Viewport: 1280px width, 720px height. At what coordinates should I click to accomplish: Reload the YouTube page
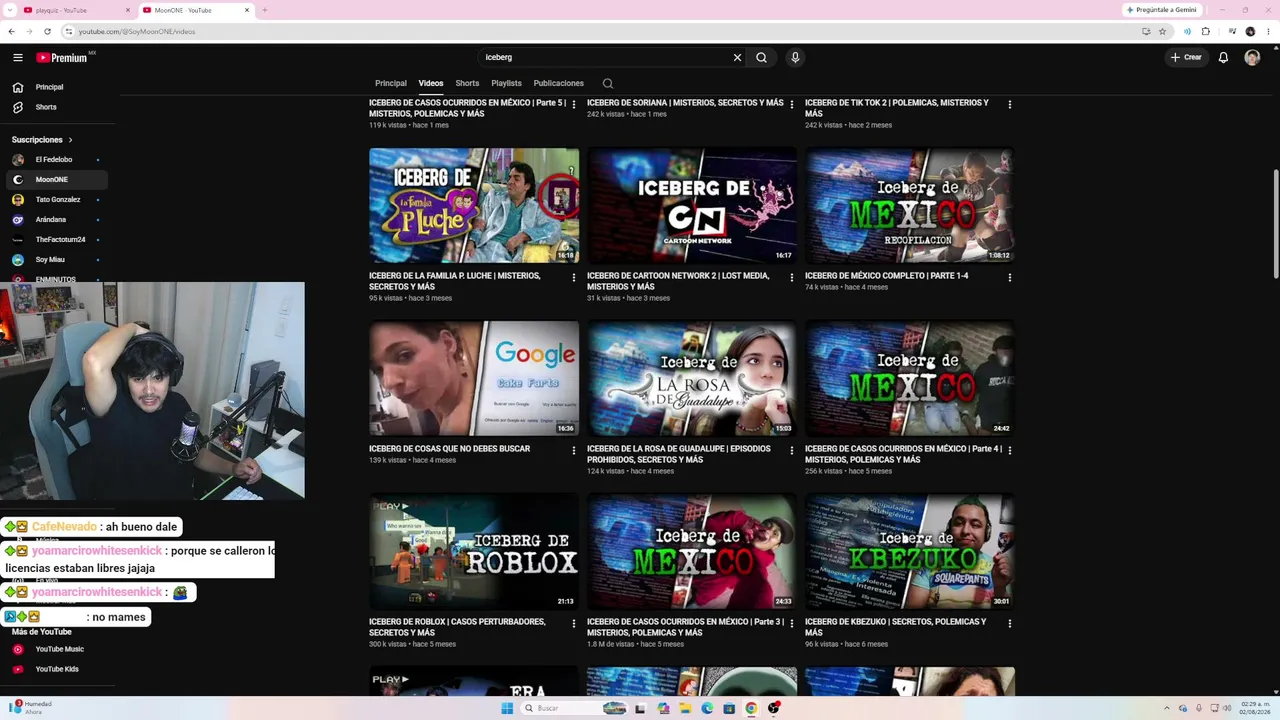(47, 31)
